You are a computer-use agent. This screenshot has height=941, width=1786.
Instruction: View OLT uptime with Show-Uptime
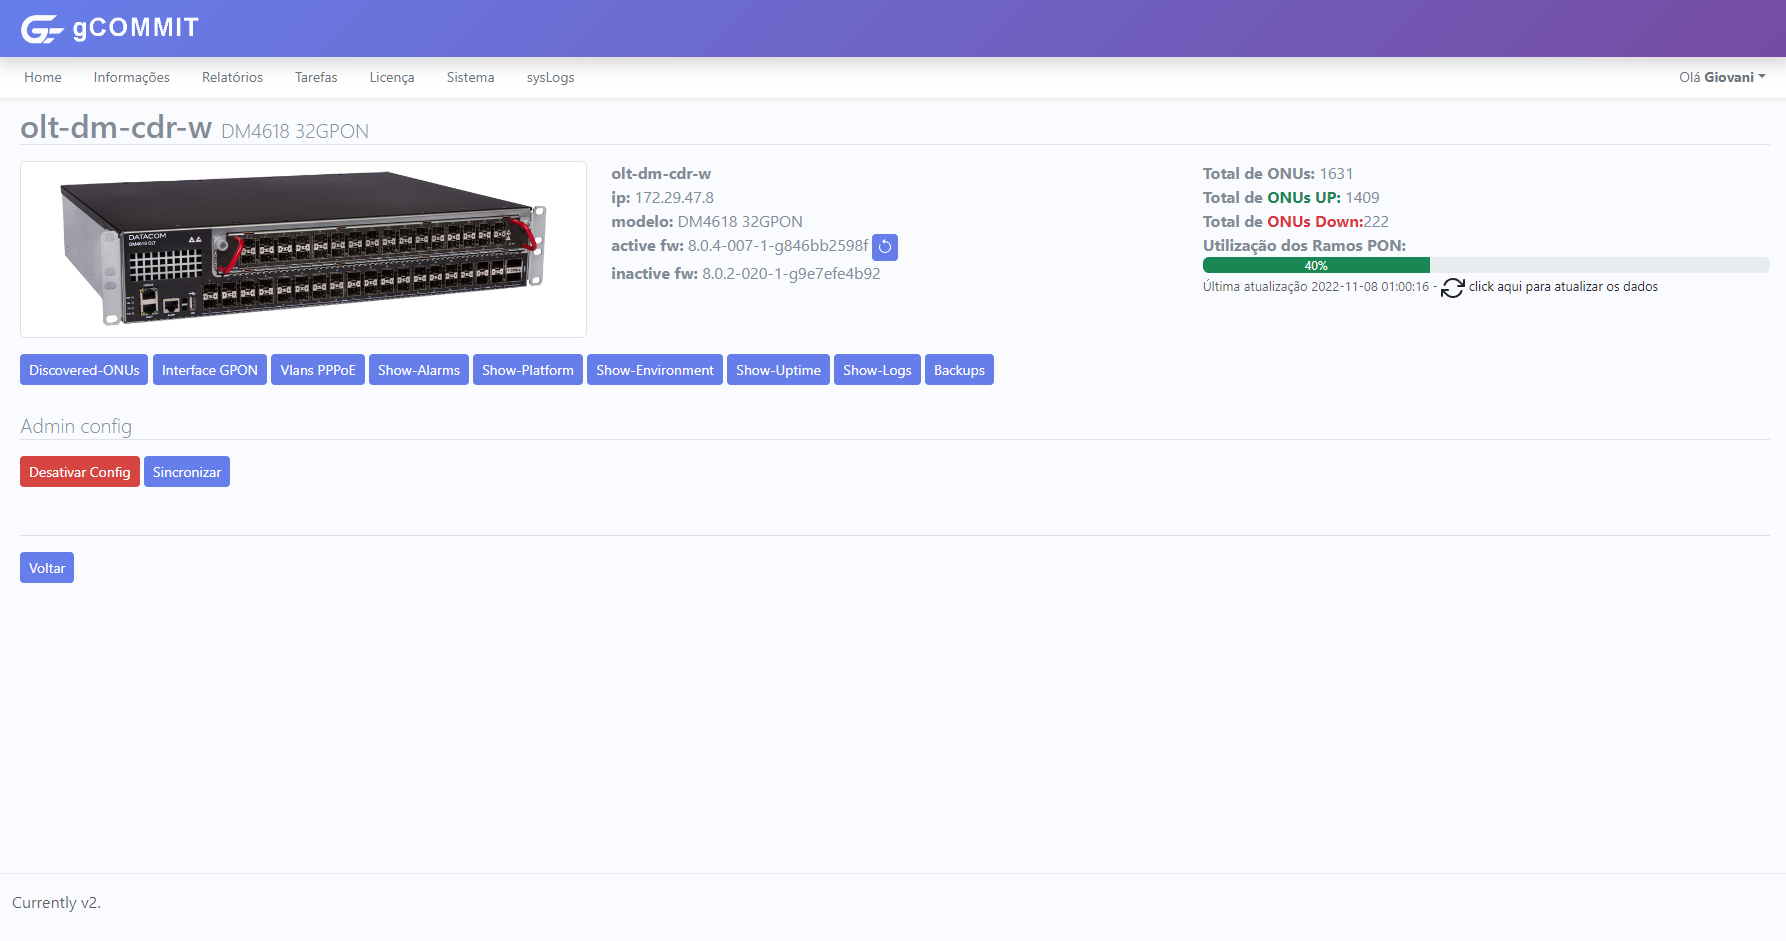(x=778, y=370)
